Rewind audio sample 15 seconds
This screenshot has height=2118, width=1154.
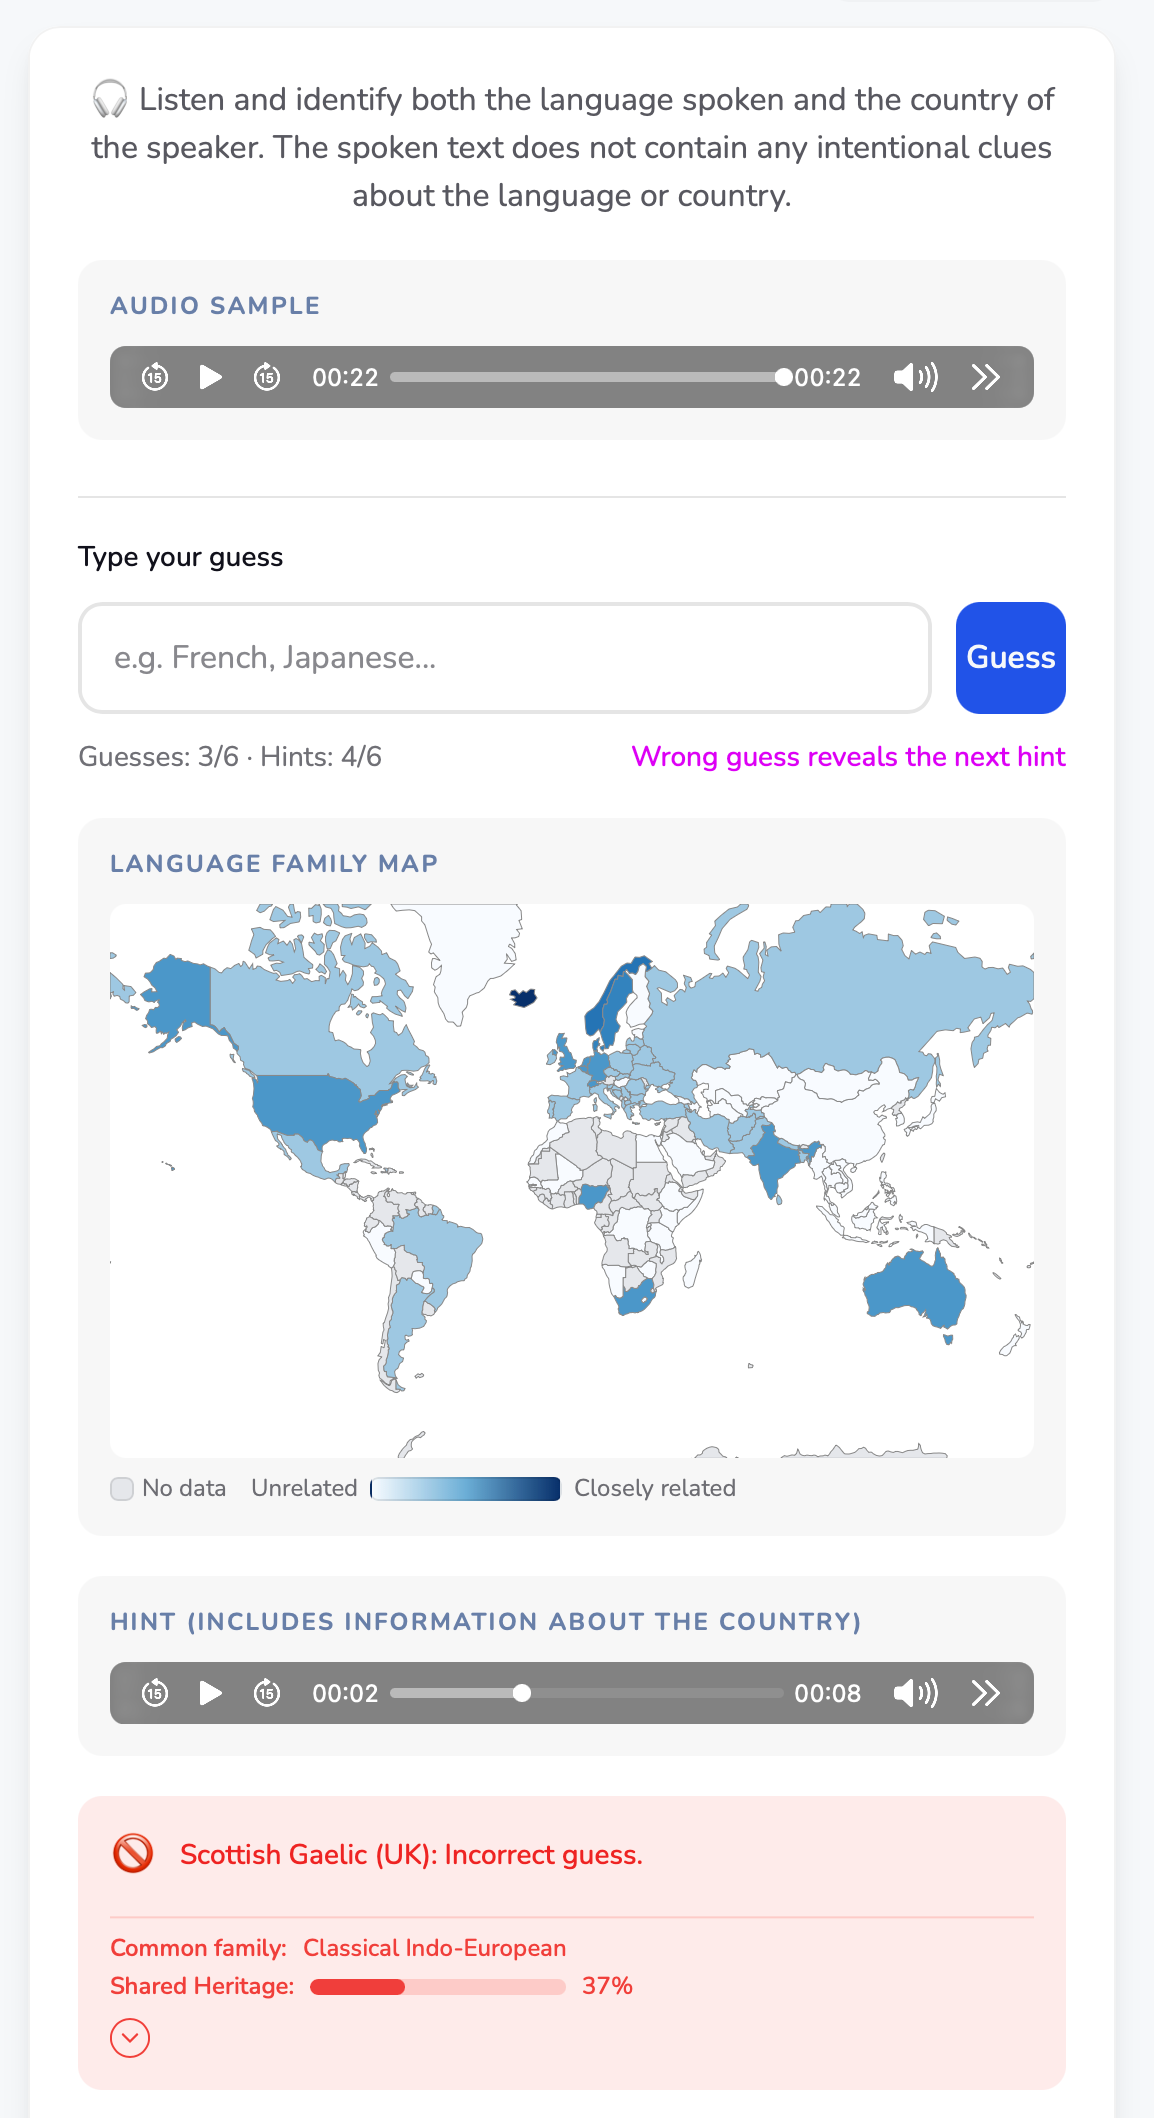[155, 377]
